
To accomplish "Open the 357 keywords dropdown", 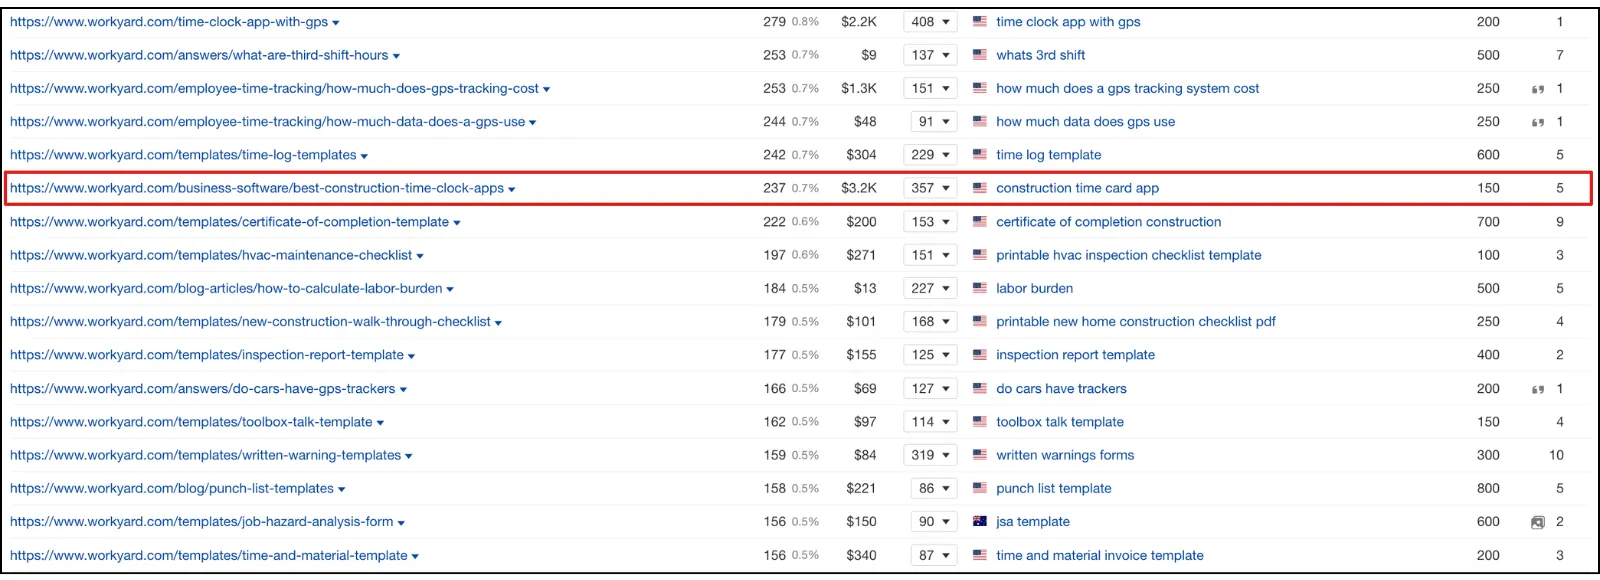I will point(930,188).
